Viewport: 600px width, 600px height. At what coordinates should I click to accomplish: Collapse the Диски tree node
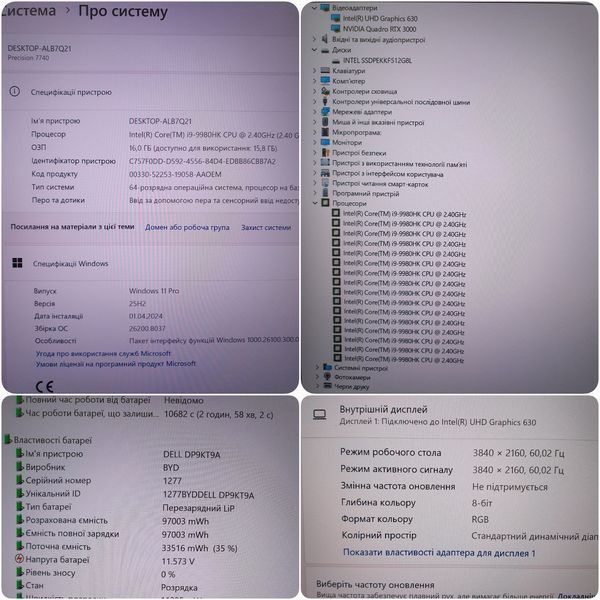coord(315,50)
